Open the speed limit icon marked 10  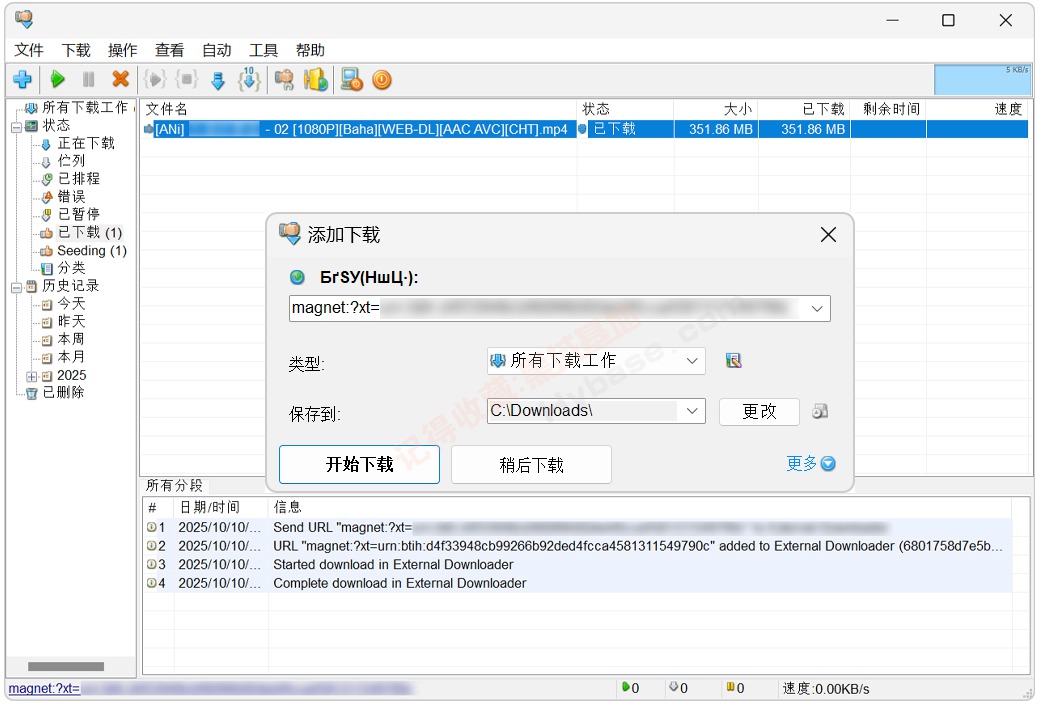click(x=248, y=80)
